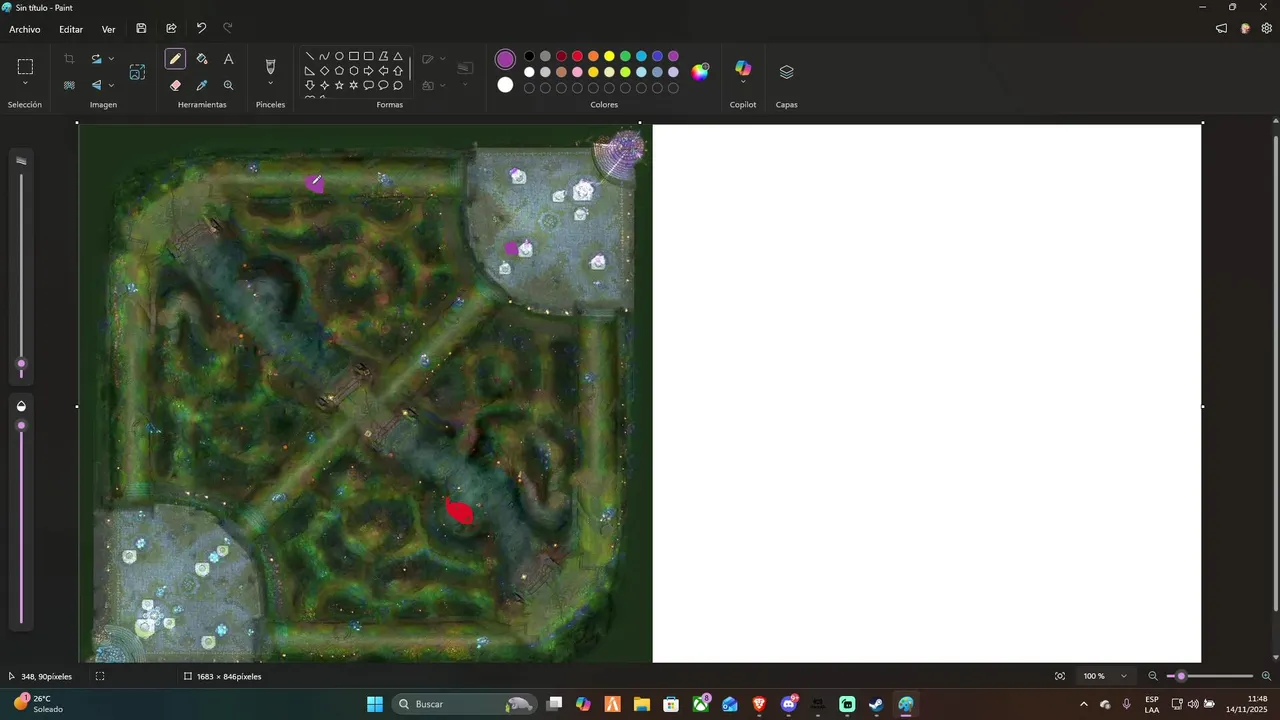Viewport: 1280px width, 720px height.
Task: Select the Curve shape
Action: pyautogui.click(x=324, y=56)
